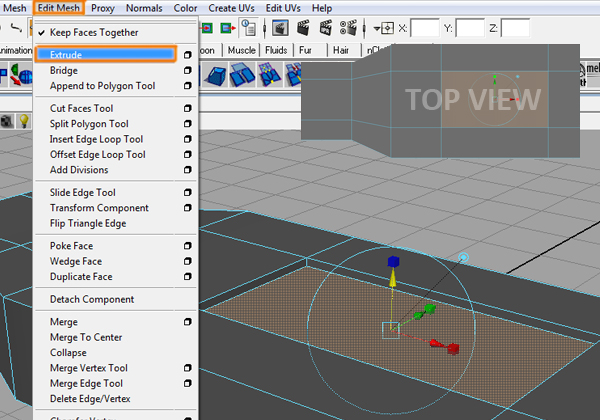Switch to the Muscle shelf tab

click(x=241, y=50)
